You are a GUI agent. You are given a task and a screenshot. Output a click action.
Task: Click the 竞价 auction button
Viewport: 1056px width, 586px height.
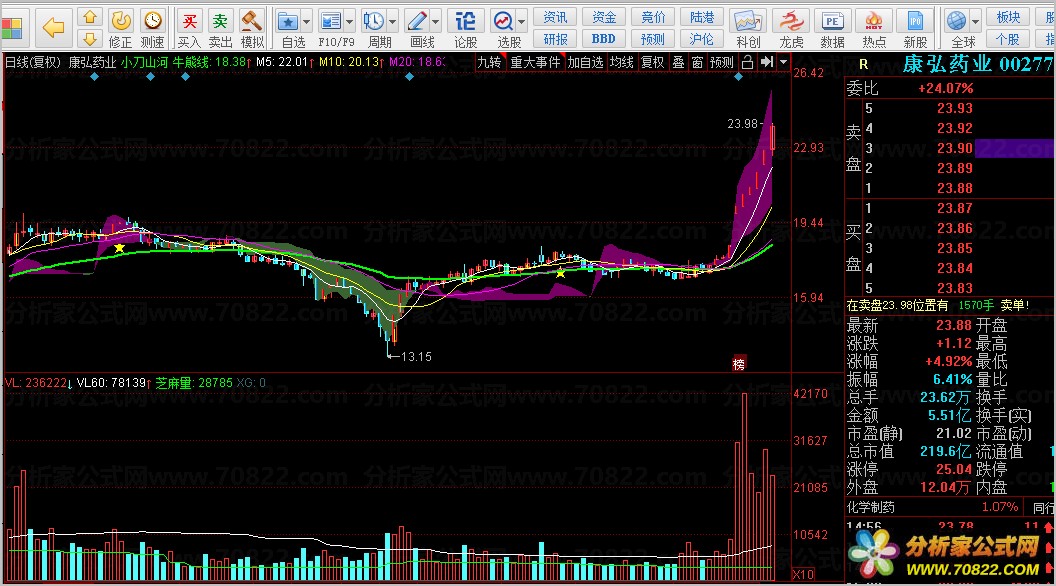(653, 17)
